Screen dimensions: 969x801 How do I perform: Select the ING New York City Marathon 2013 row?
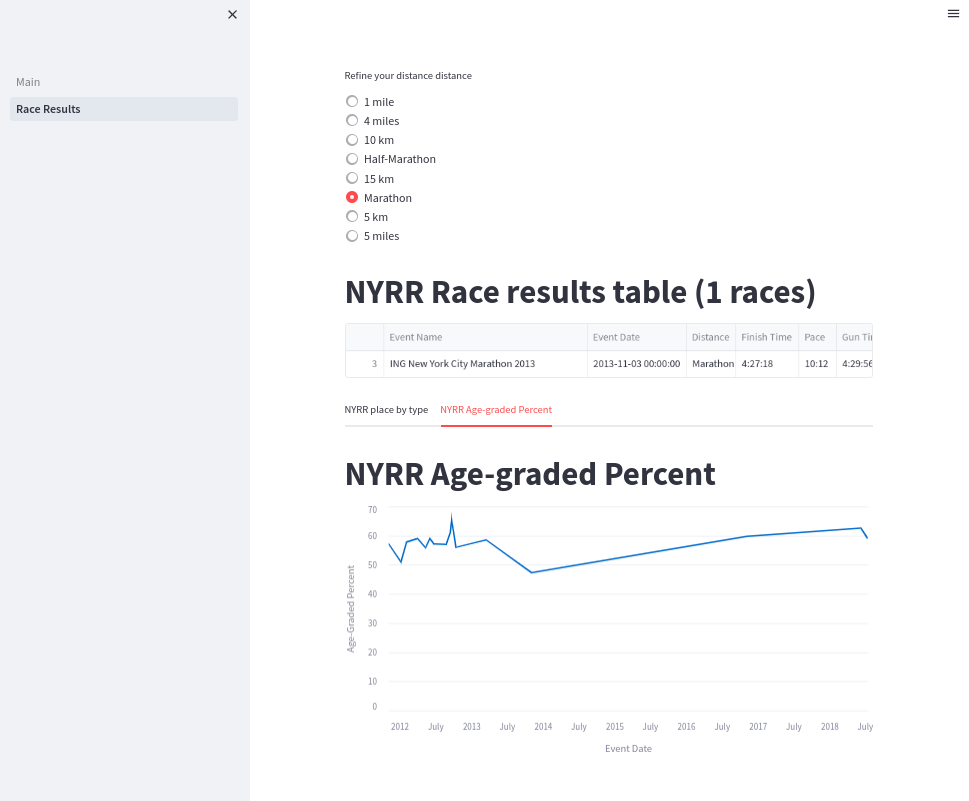(462, 364)
